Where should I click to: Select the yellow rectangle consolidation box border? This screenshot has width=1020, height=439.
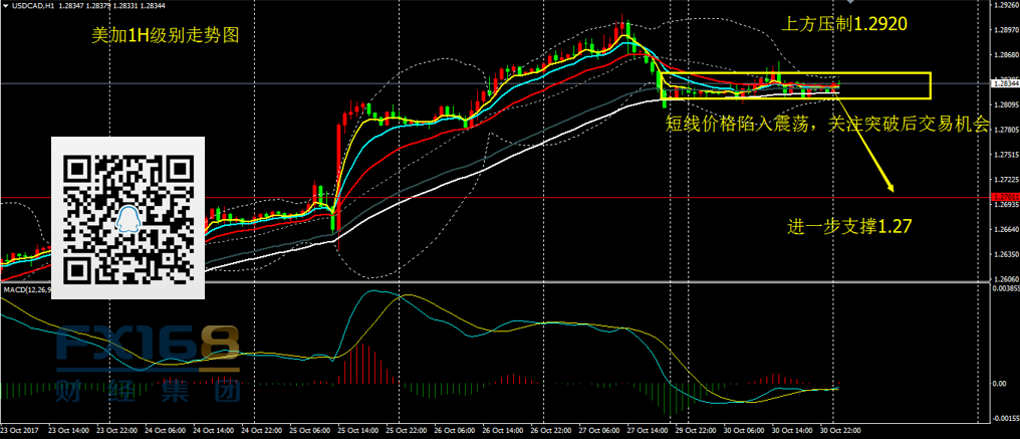point(930,86)
